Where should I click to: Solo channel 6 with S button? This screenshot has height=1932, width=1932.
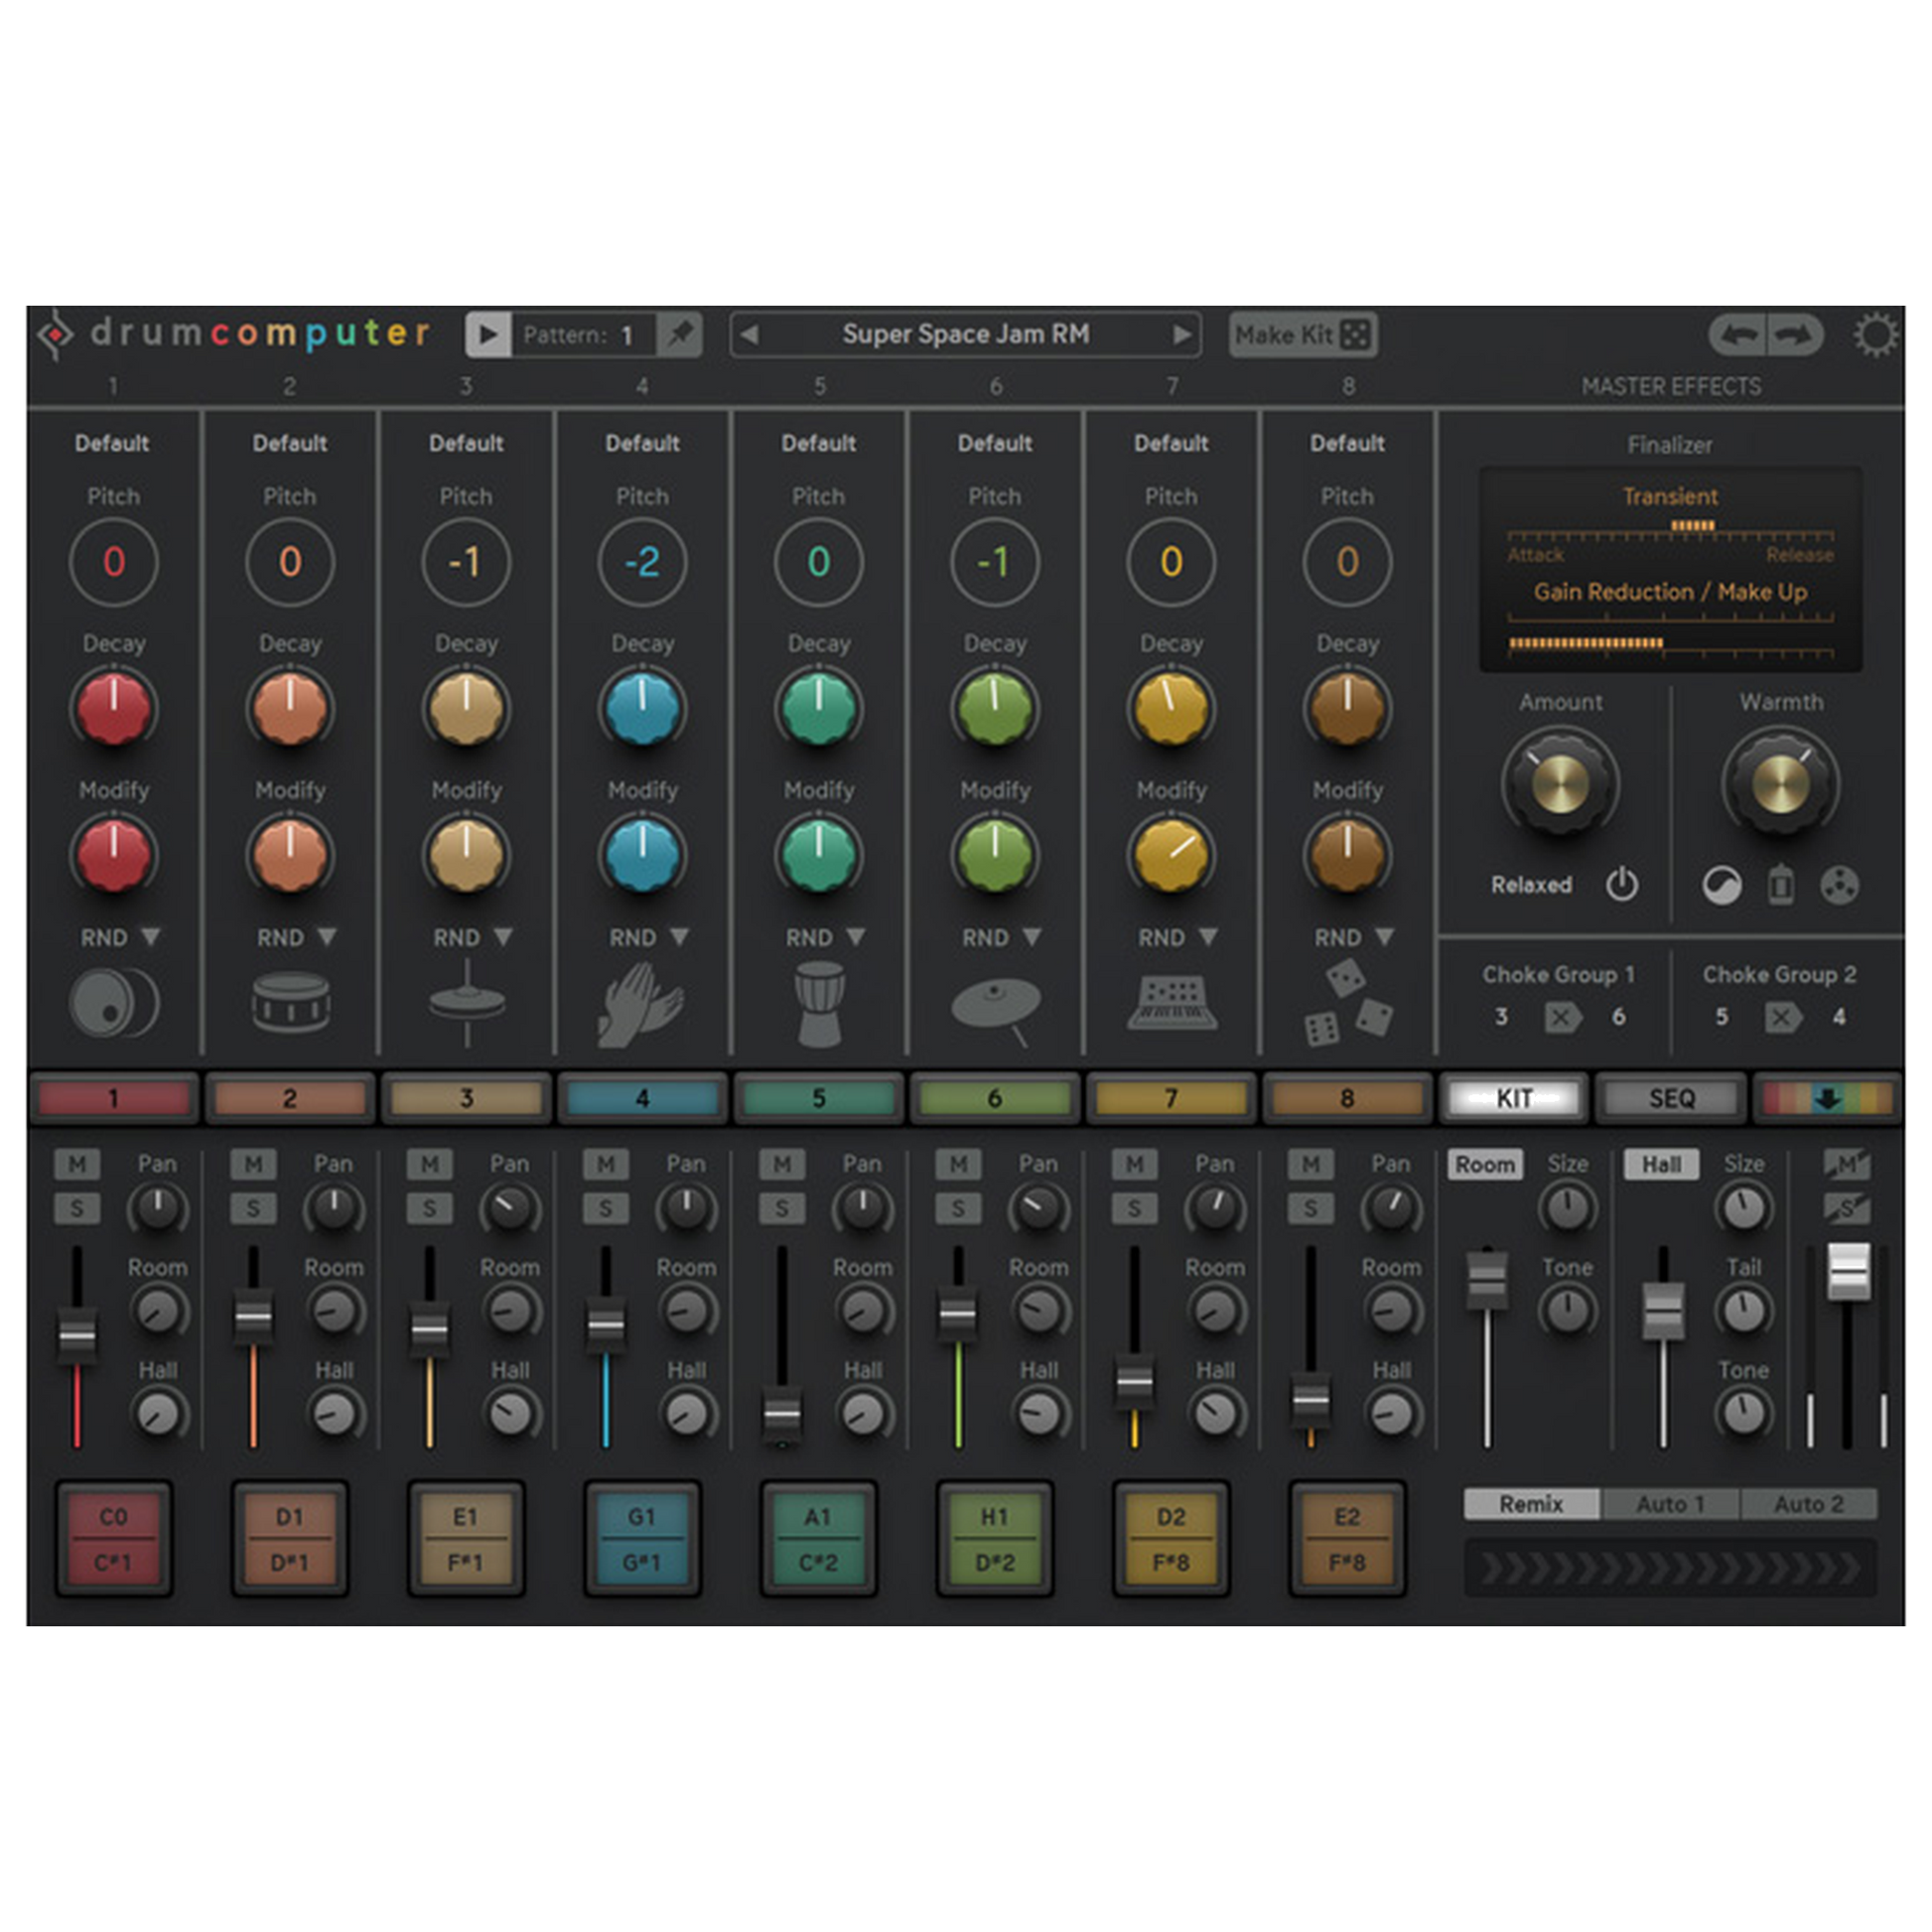click(x=958, y=1208)
